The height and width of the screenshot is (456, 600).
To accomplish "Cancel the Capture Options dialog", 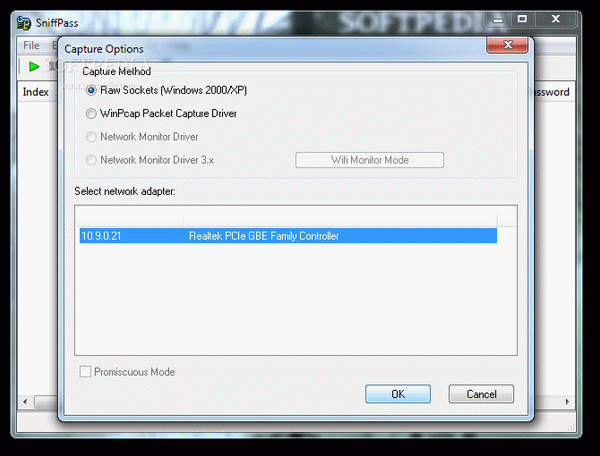I will pos(481,394).
